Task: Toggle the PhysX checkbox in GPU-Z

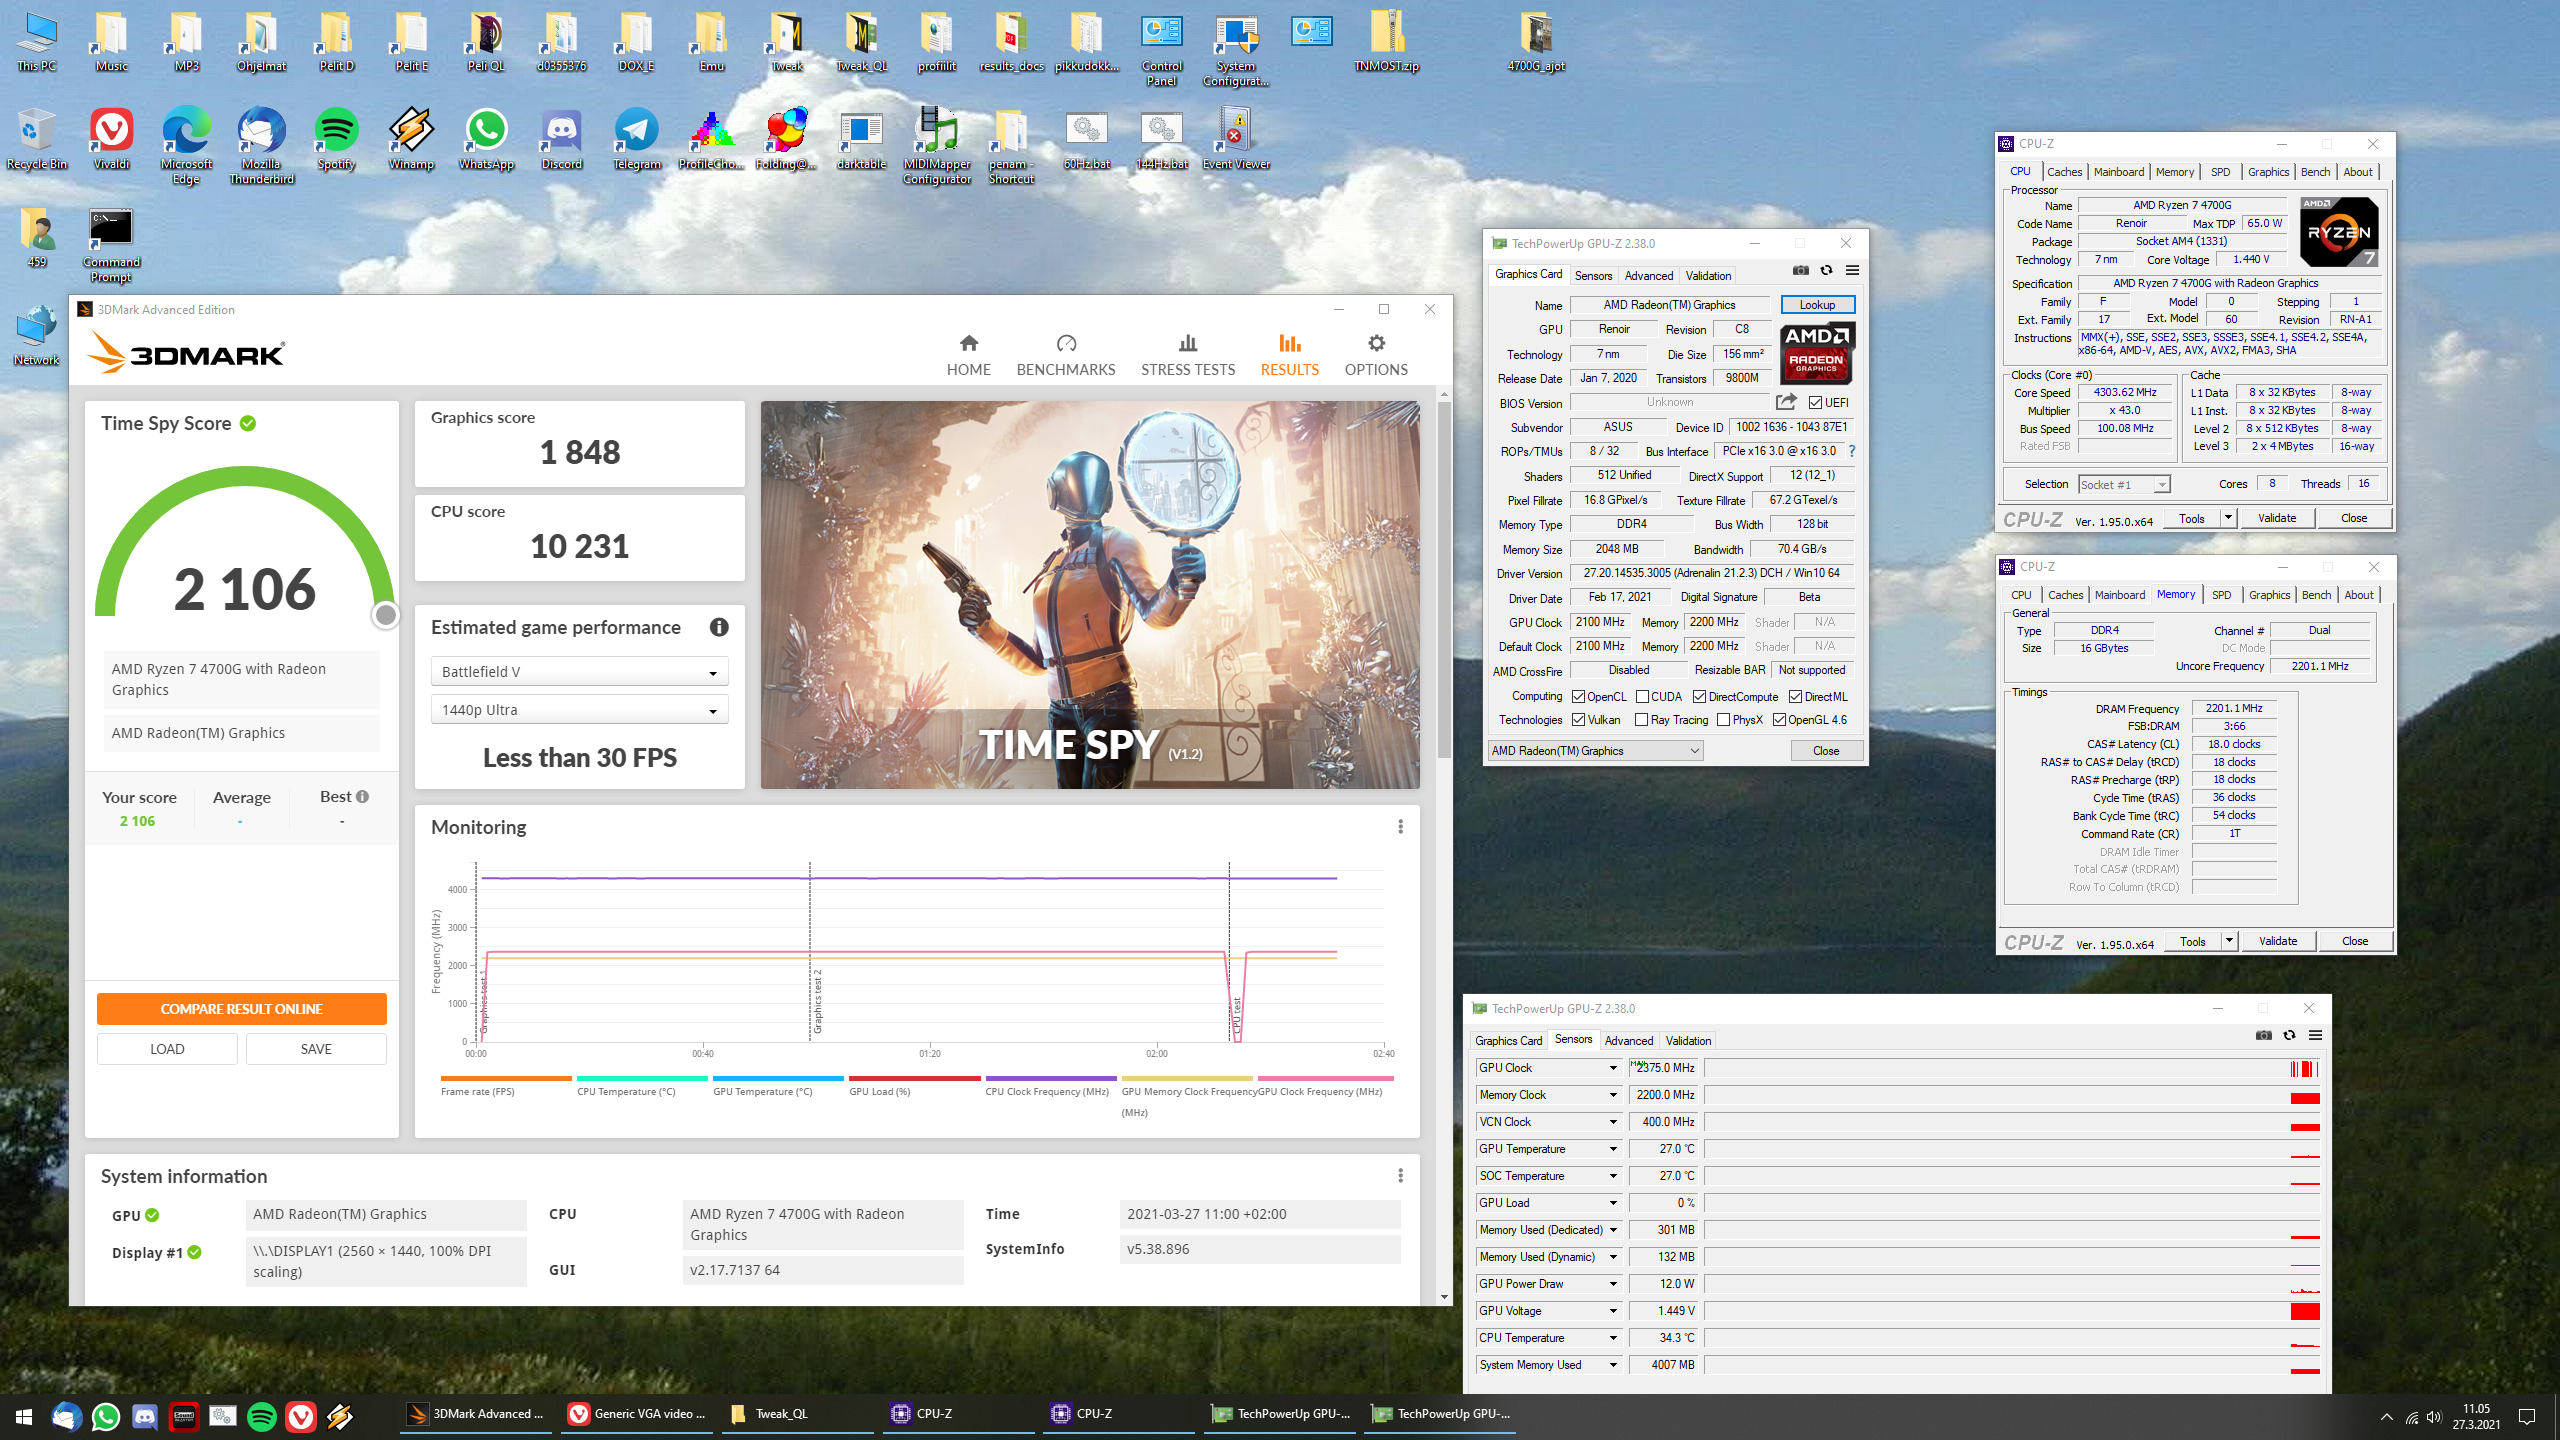Action: pos(1723,720)
